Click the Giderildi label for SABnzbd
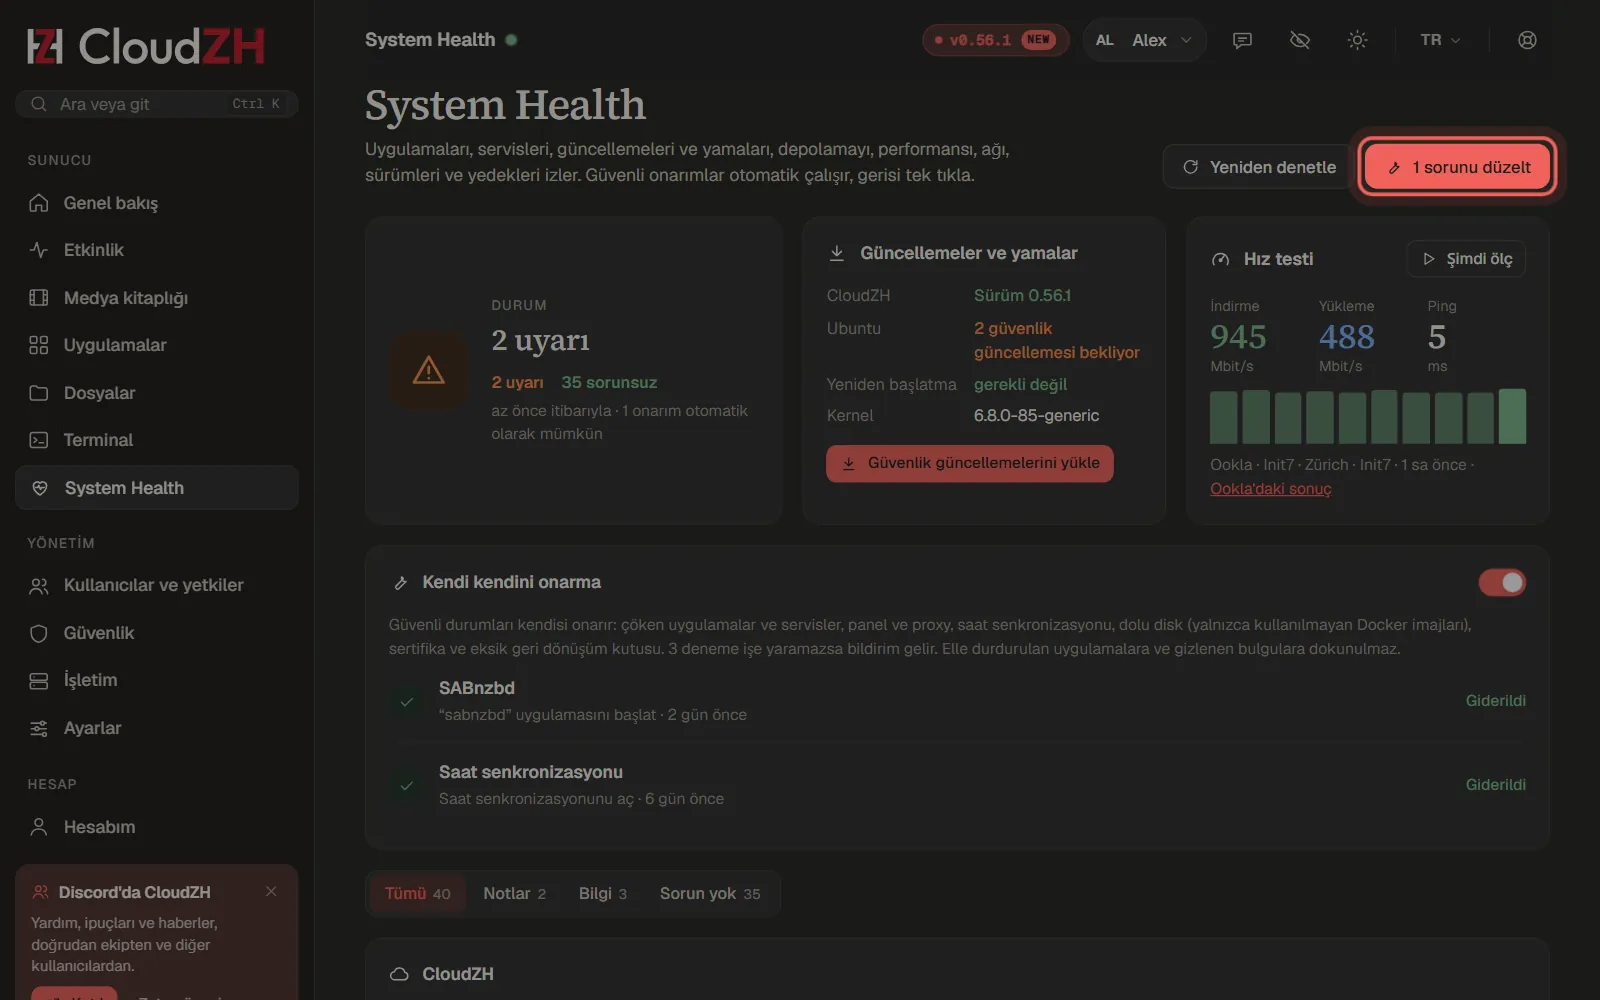 pyautogui.click(x=1496, y=701)
